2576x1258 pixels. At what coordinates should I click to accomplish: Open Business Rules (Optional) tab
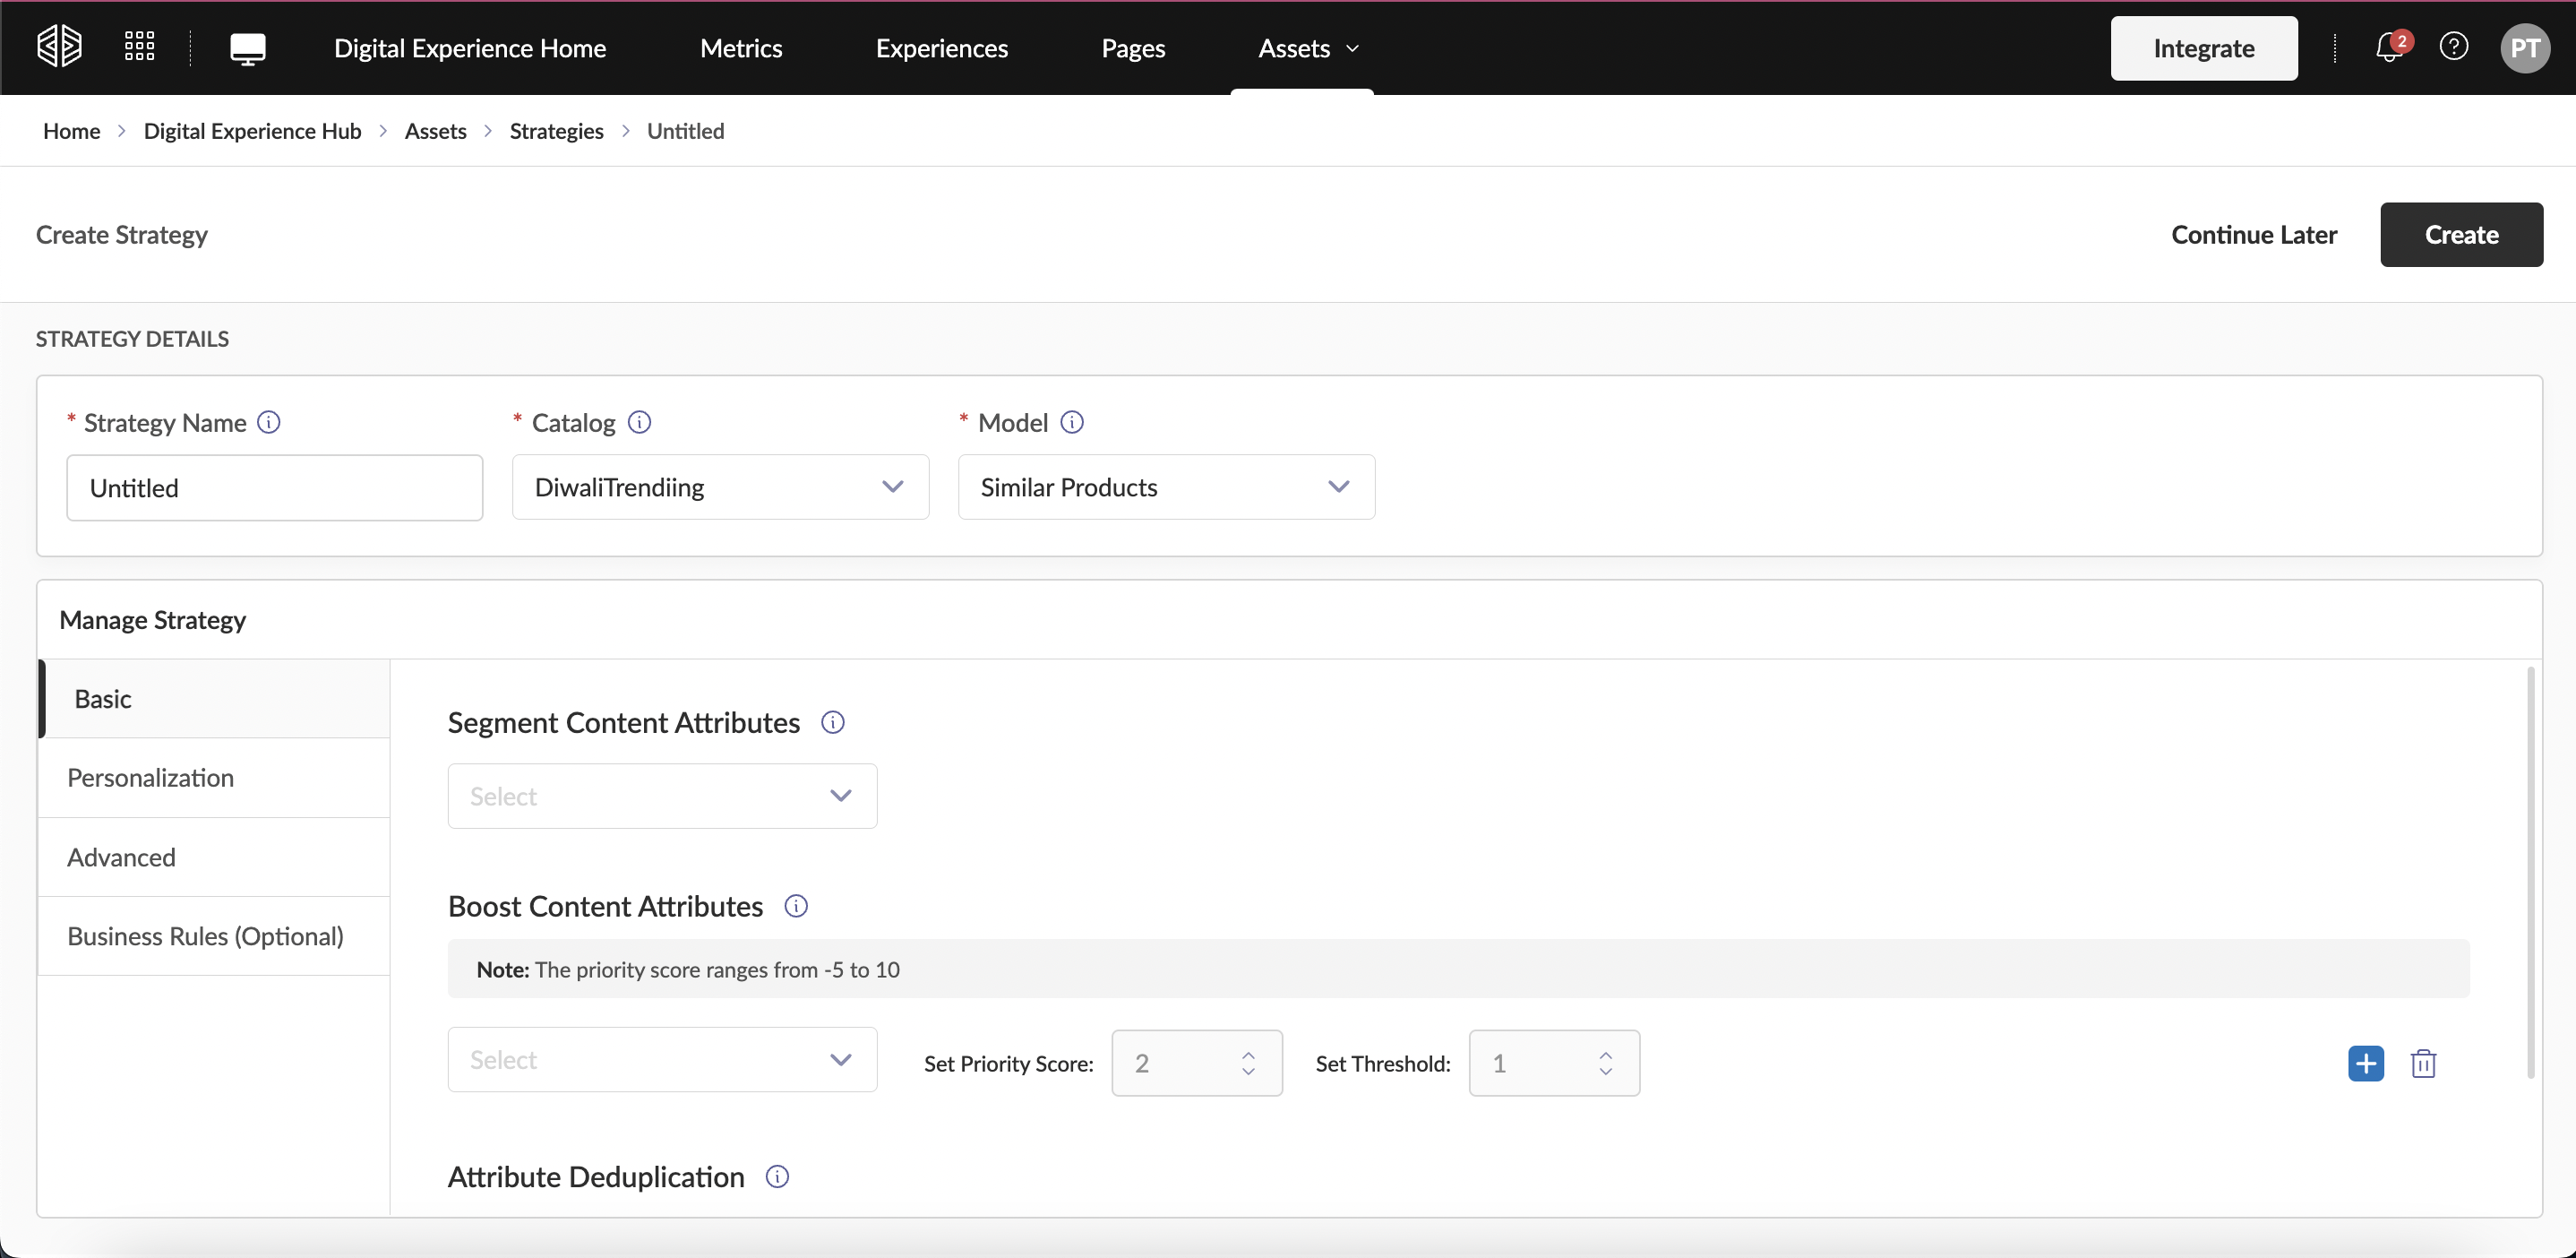point(205,936)
